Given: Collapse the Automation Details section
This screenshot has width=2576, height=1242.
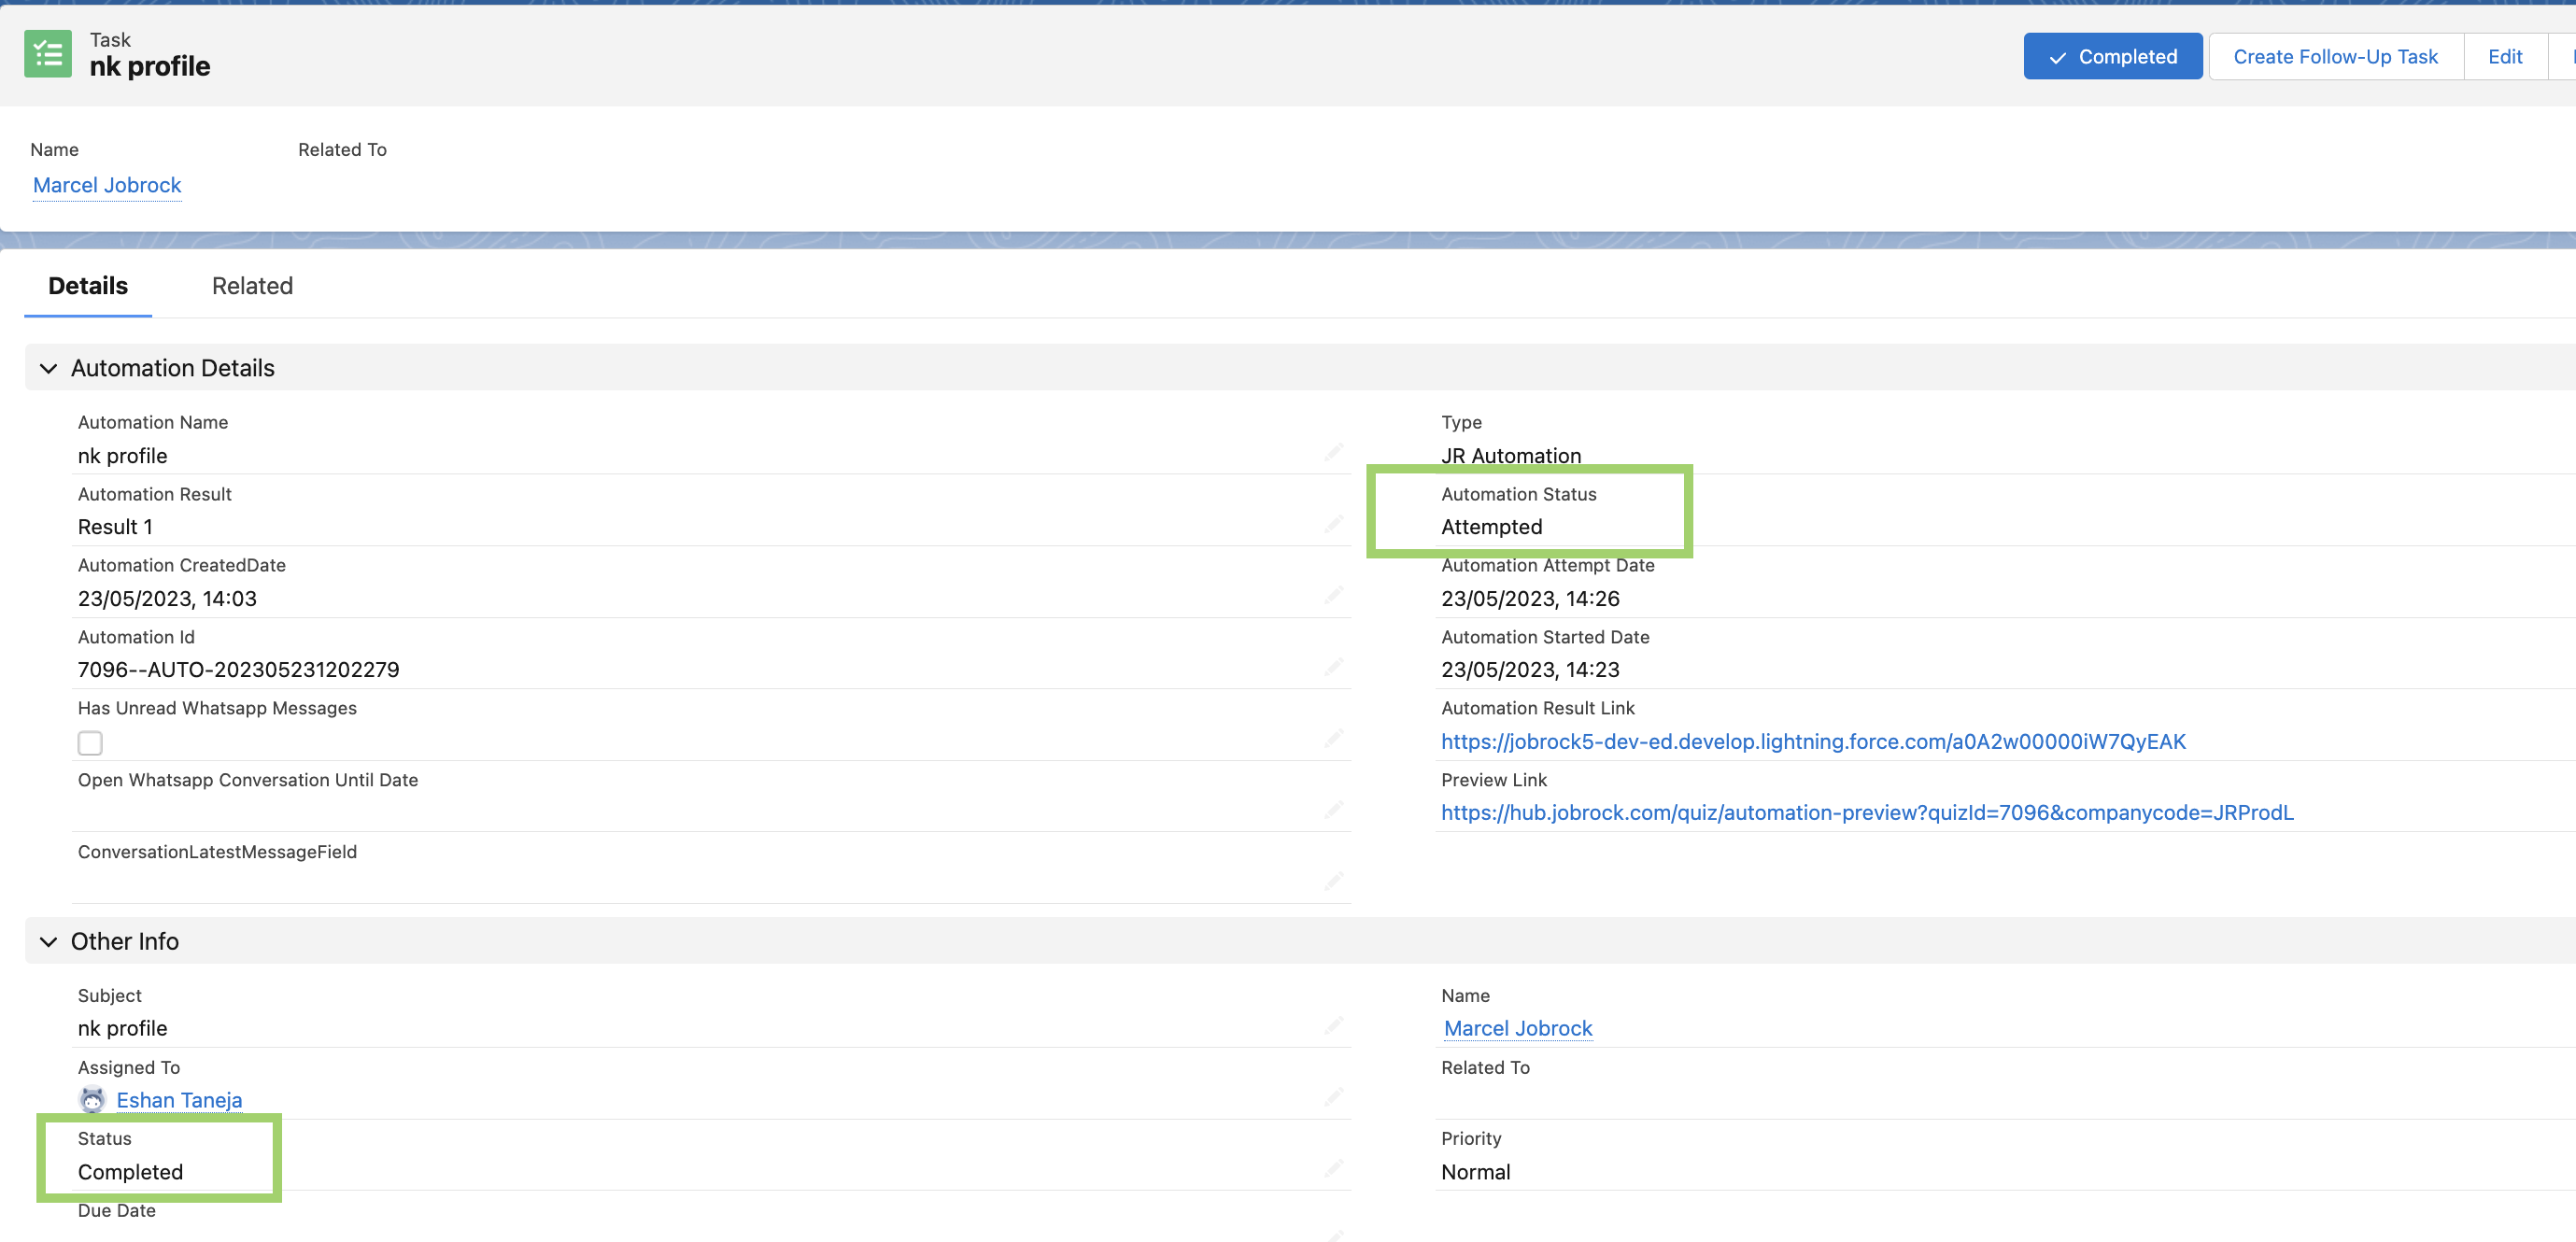Looking at the screenshot, I should click(x=48, y=368).
